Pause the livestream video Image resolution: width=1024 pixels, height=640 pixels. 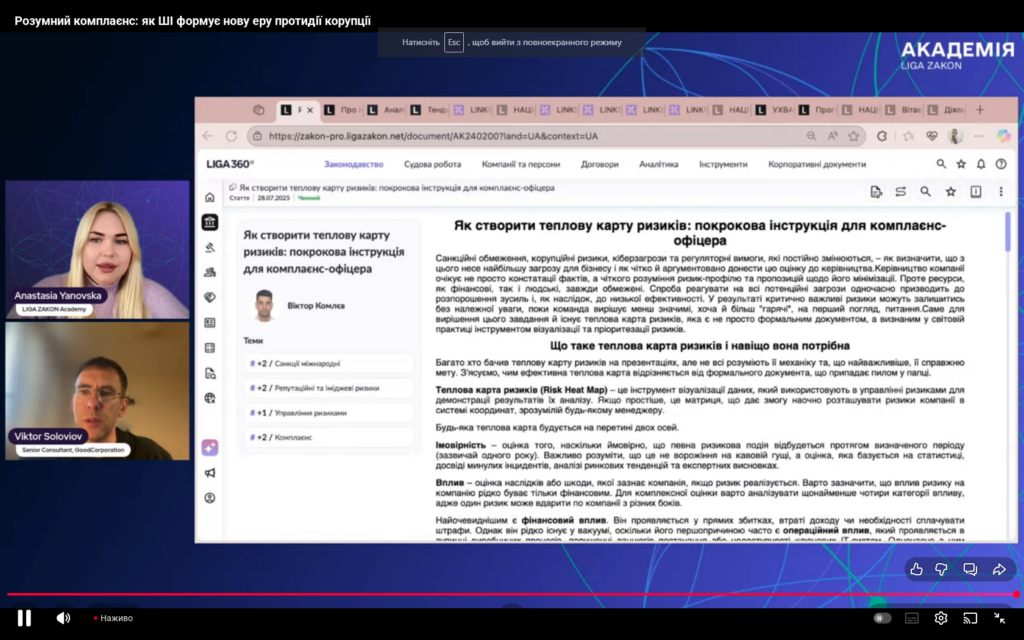24,618
